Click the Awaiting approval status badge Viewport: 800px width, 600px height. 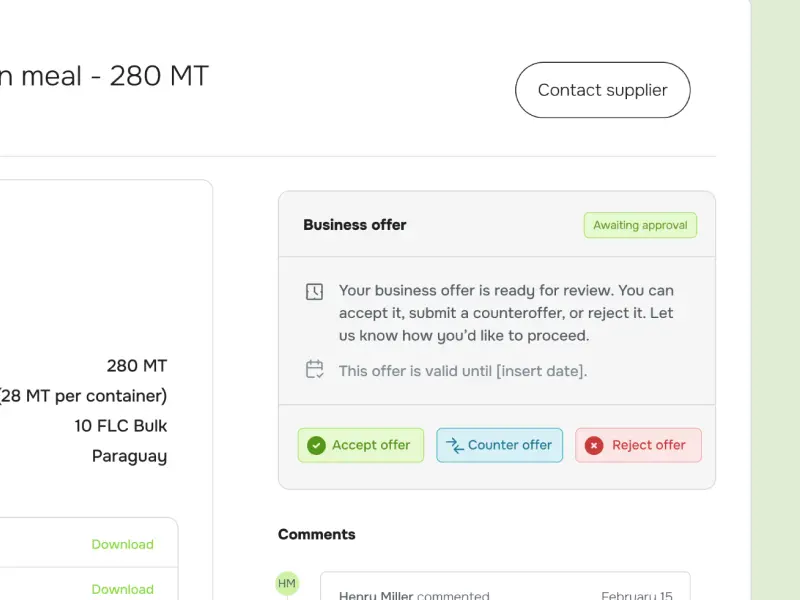coord(640,225)
